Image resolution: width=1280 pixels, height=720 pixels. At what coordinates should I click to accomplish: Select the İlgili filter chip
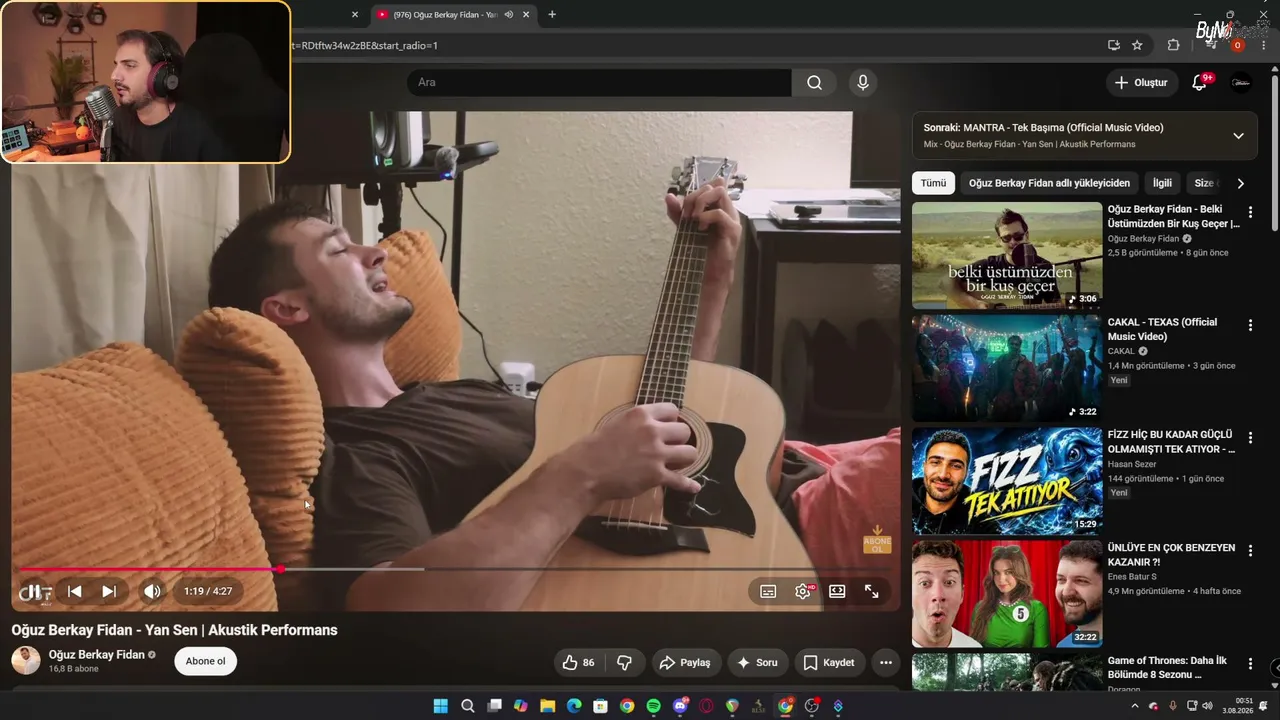click(x=1162, y=183)
